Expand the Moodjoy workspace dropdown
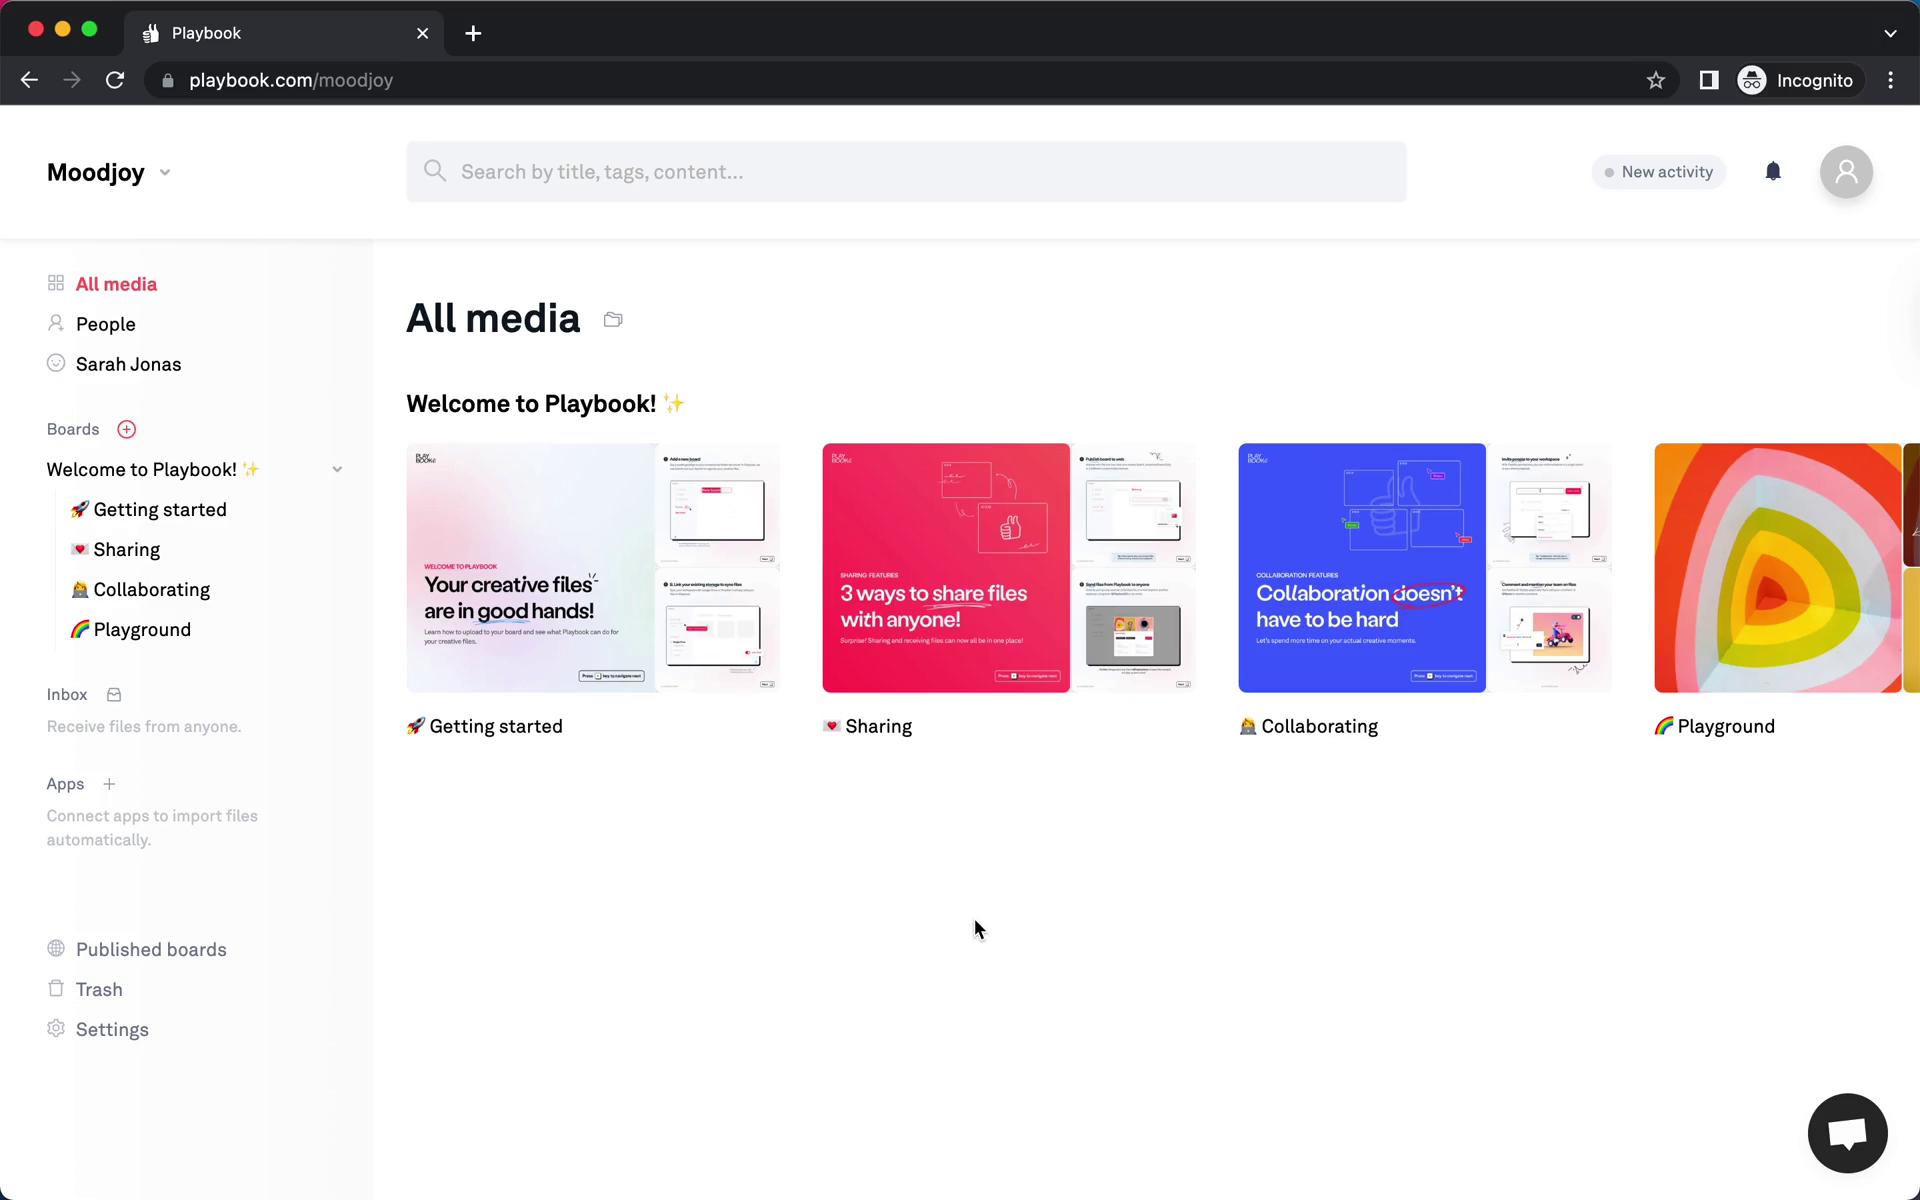 164,173
